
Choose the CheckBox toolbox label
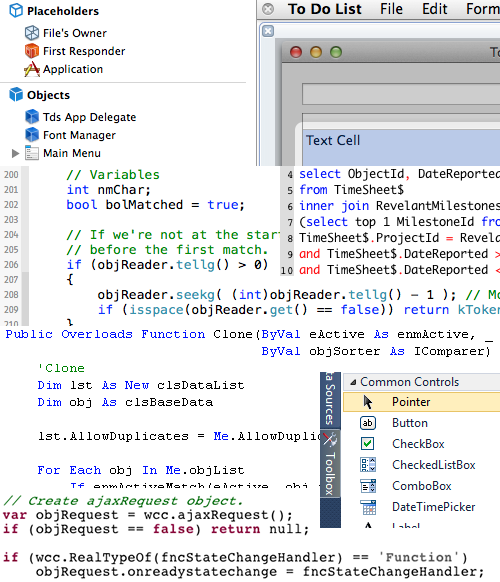[x=418, y=444]
